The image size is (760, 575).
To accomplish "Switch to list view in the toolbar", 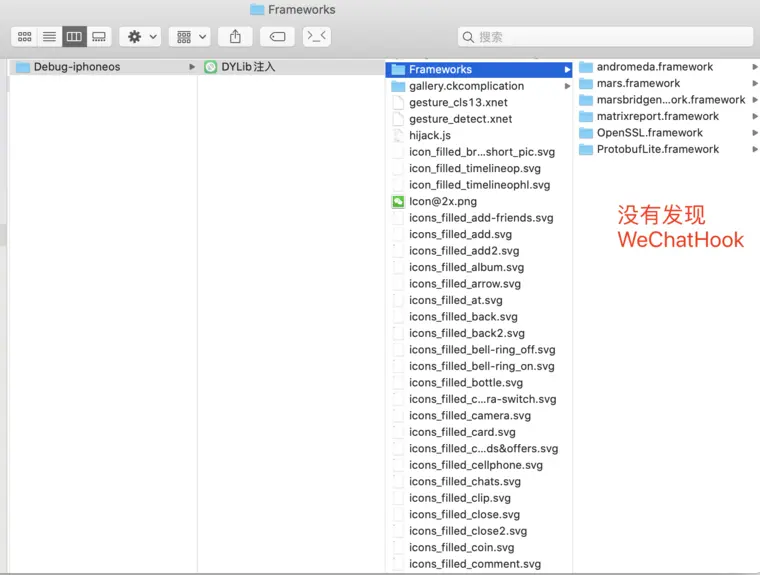I will tap(49, 37).
